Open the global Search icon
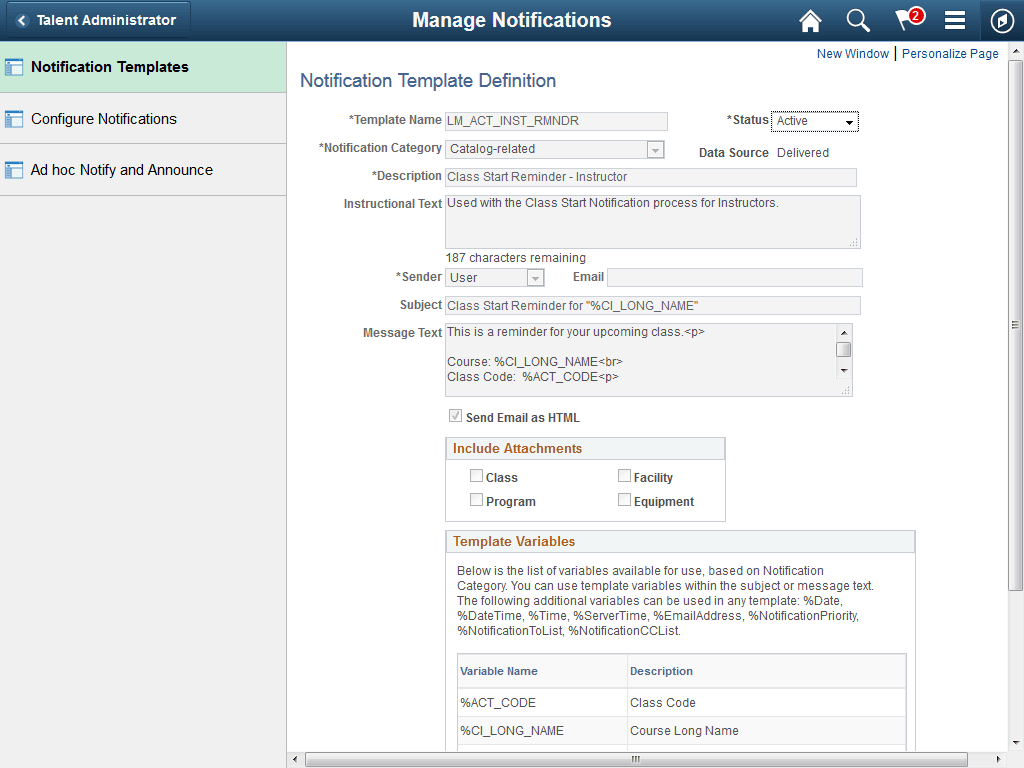The image size is (1024, 768). point(858,20)
